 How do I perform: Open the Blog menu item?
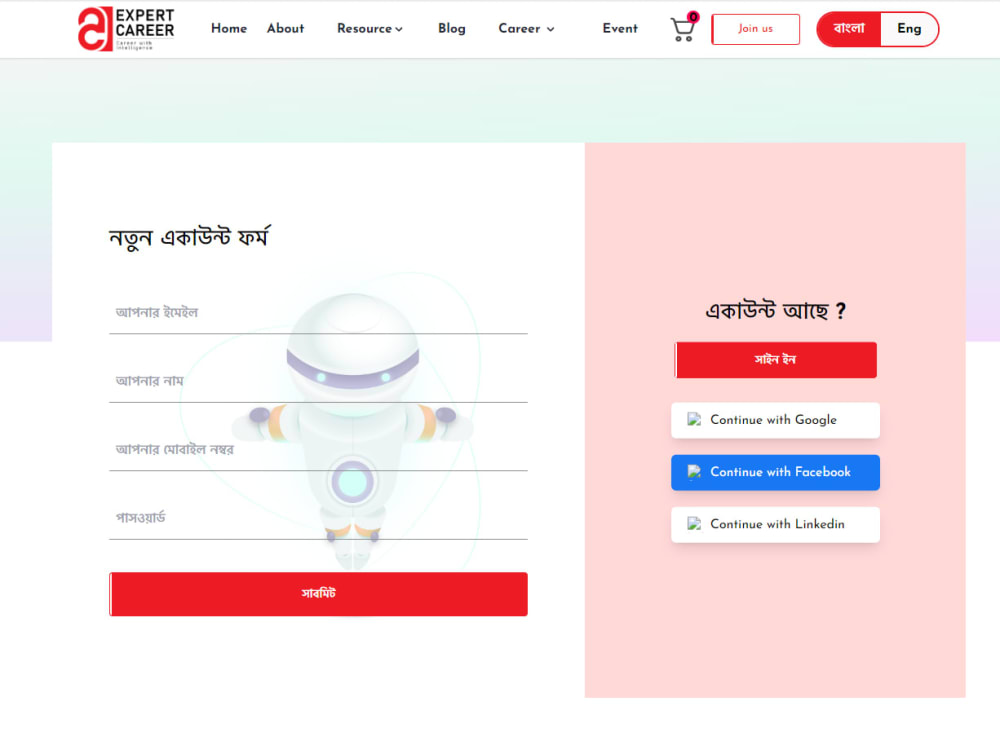tap(452, 29)
